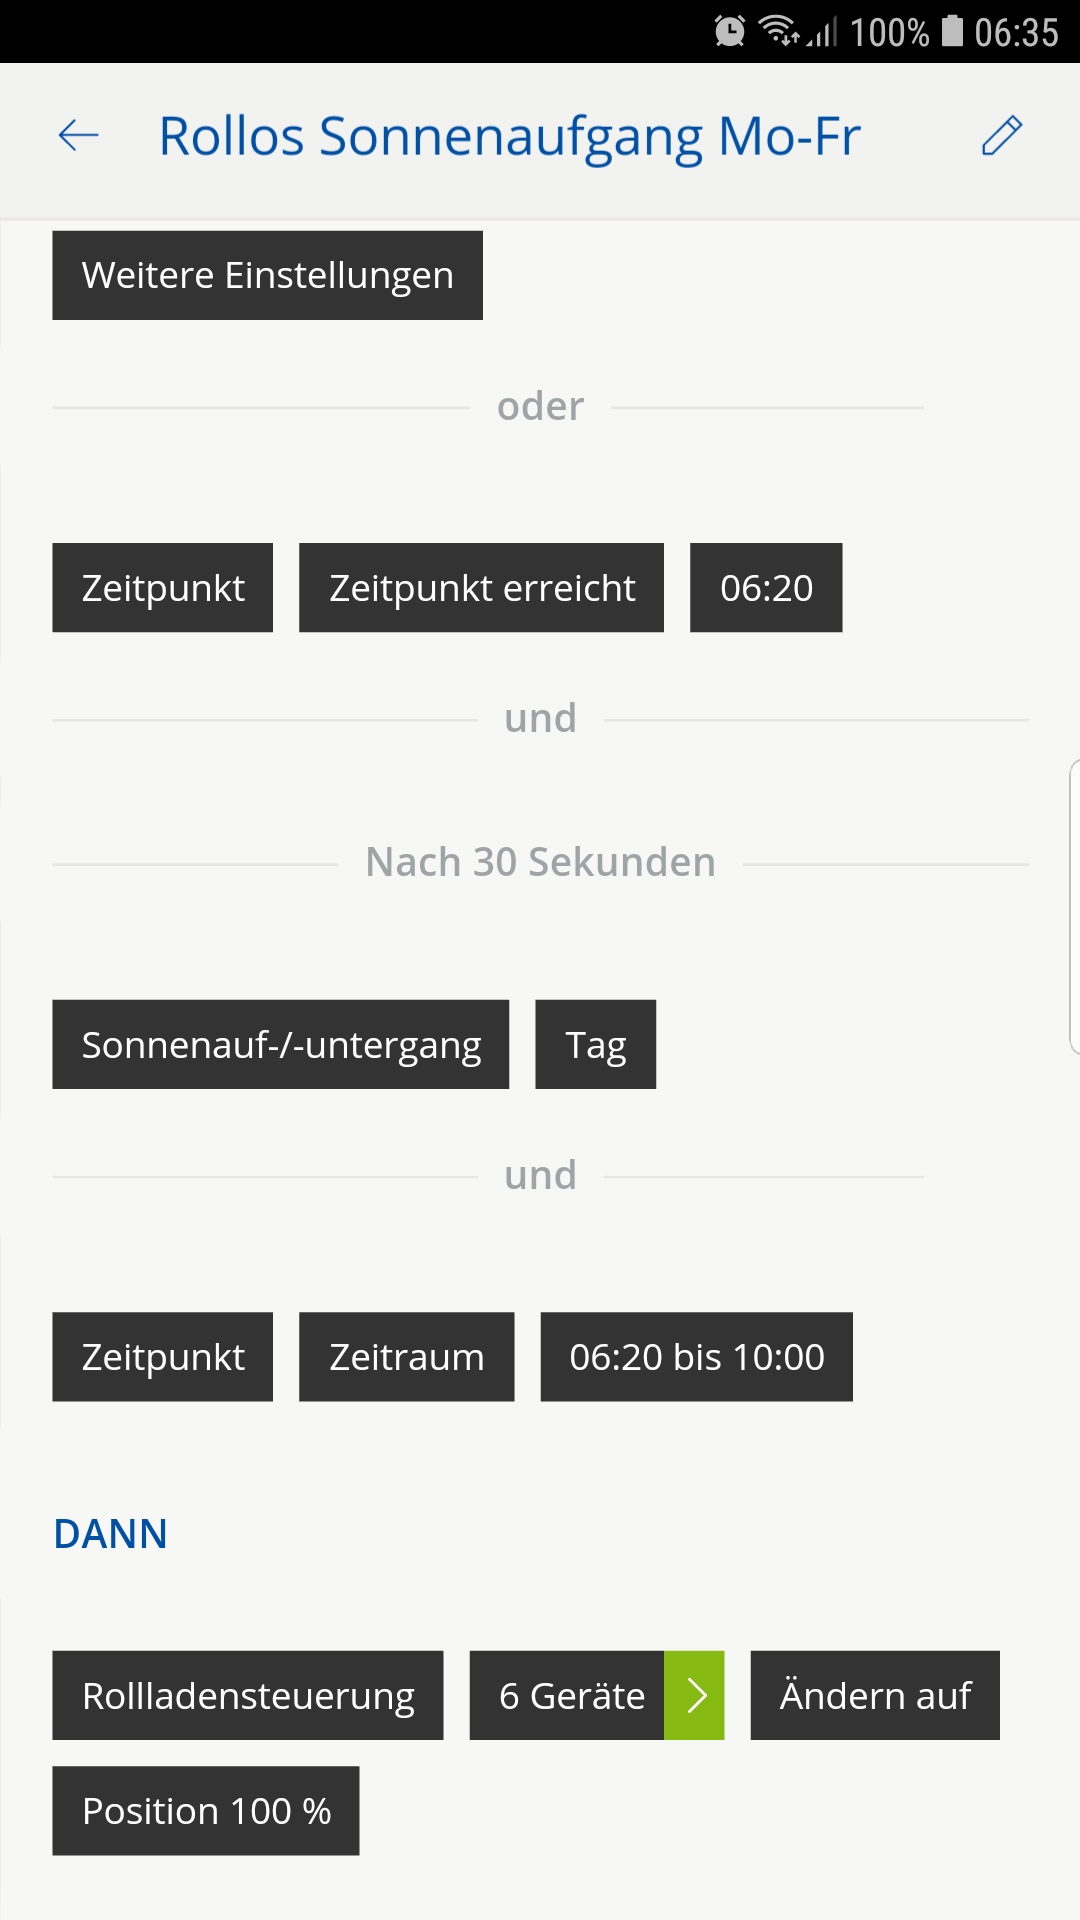Tap the back arrow icon

[78, 135]
